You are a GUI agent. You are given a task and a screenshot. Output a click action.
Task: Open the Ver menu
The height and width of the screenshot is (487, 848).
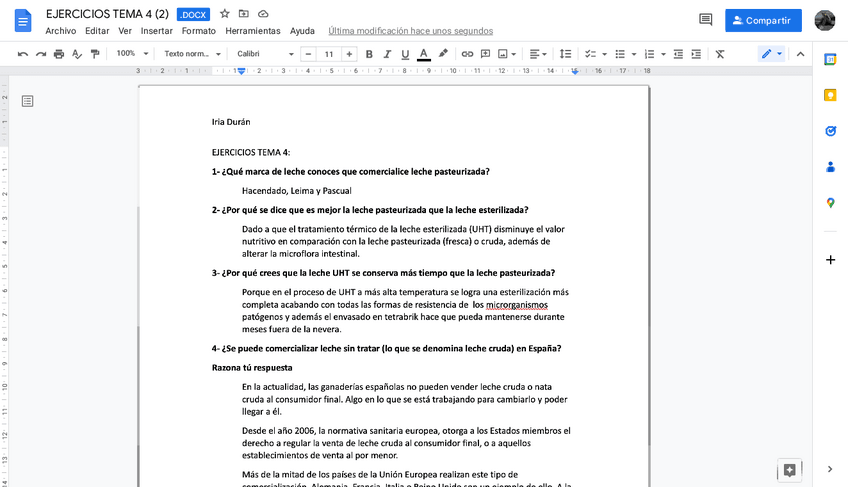click(125, 31)
